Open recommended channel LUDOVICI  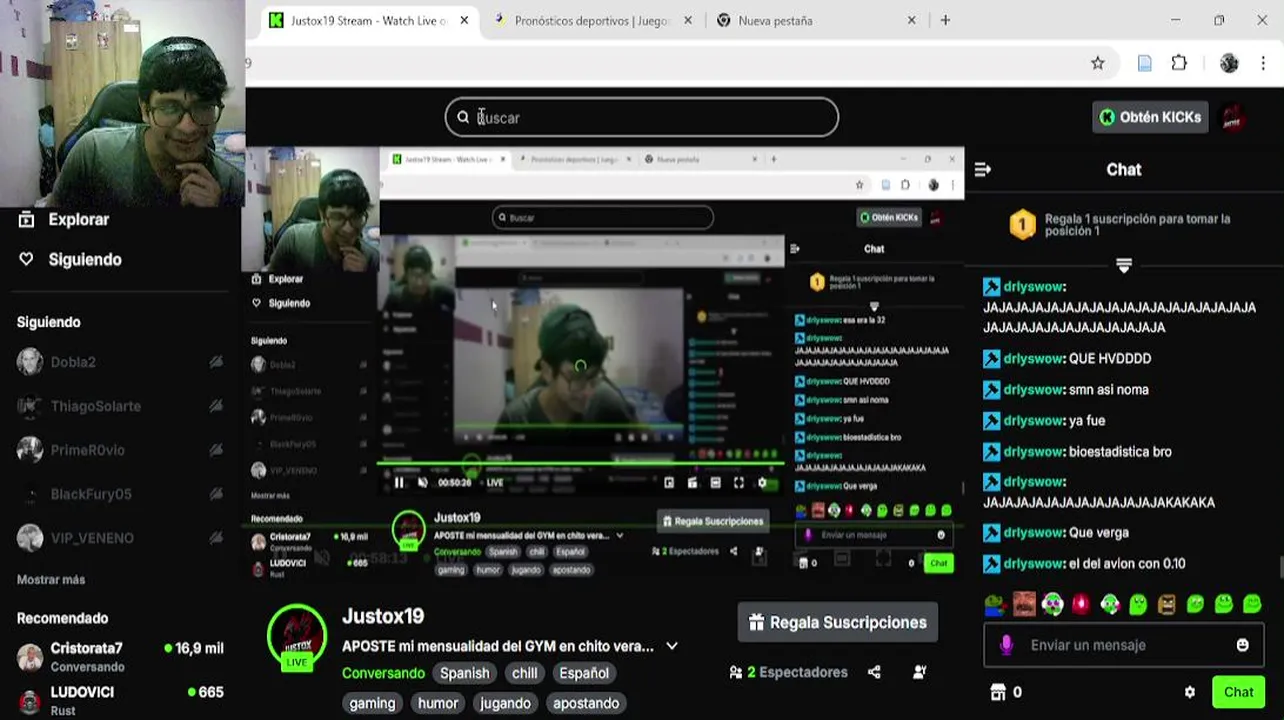(x=120, y=700)
